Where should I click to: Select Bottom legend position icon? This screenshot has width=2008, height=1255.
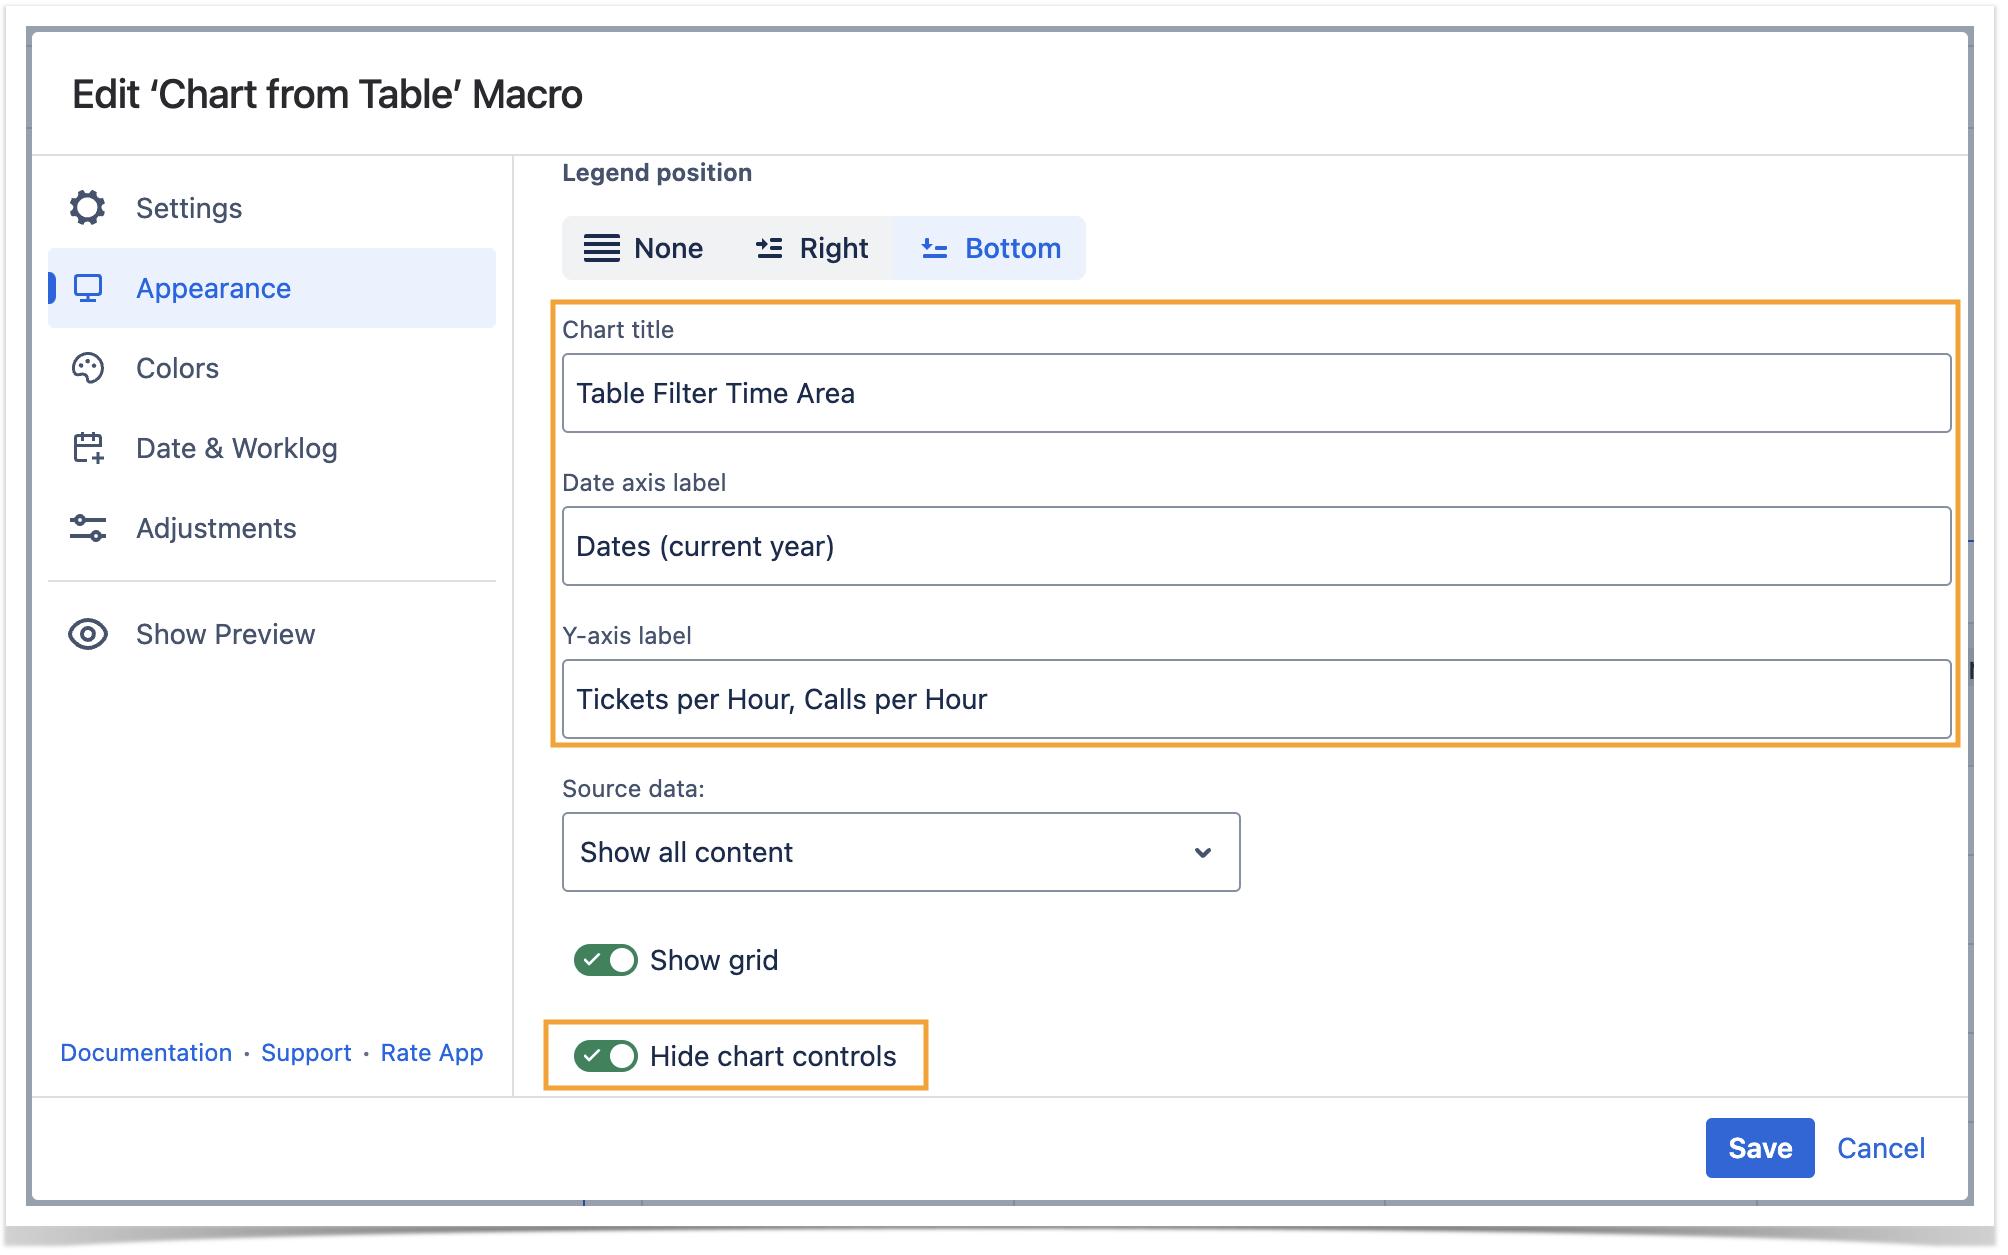[934, 248]
